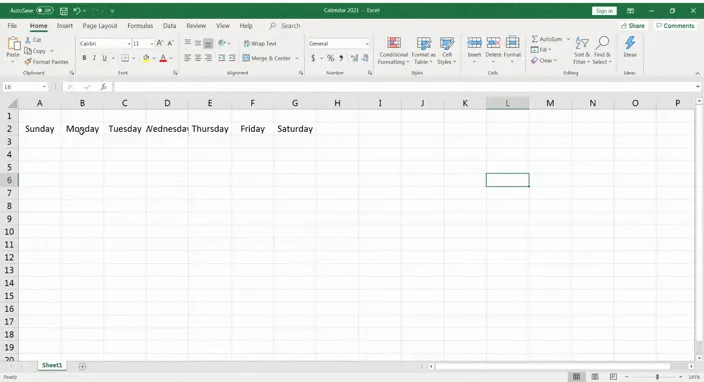Viewport: 704px width, 382px height.
Task: Click the Name Box showing L6
Action: pos(25,87)
